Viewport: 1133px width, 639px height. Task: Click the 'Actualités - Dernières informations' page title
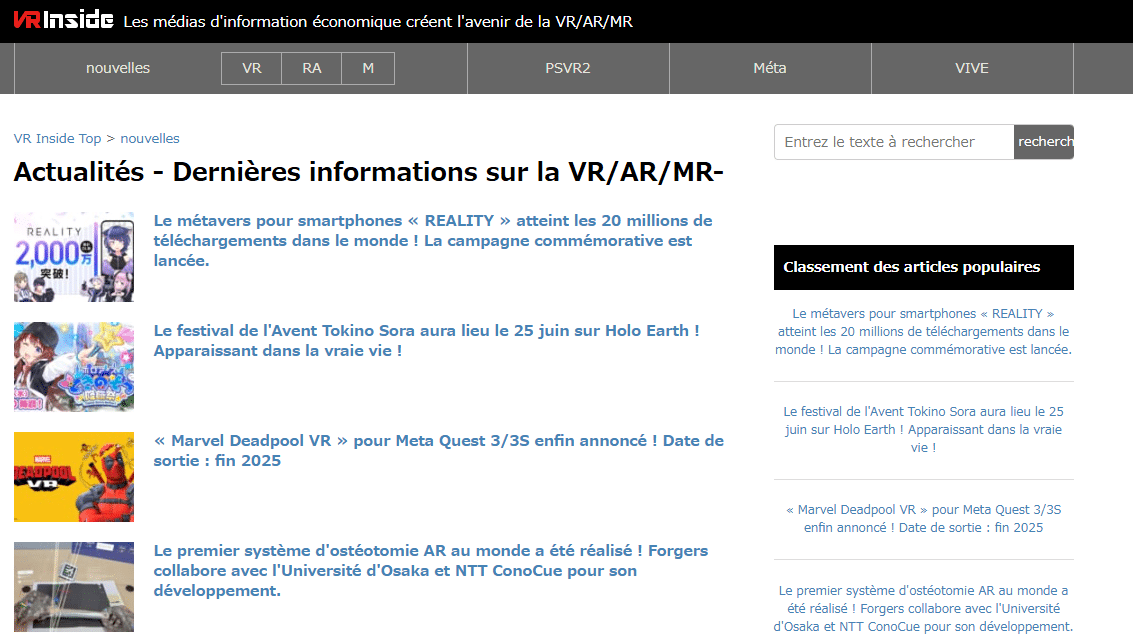pos(369,172)
